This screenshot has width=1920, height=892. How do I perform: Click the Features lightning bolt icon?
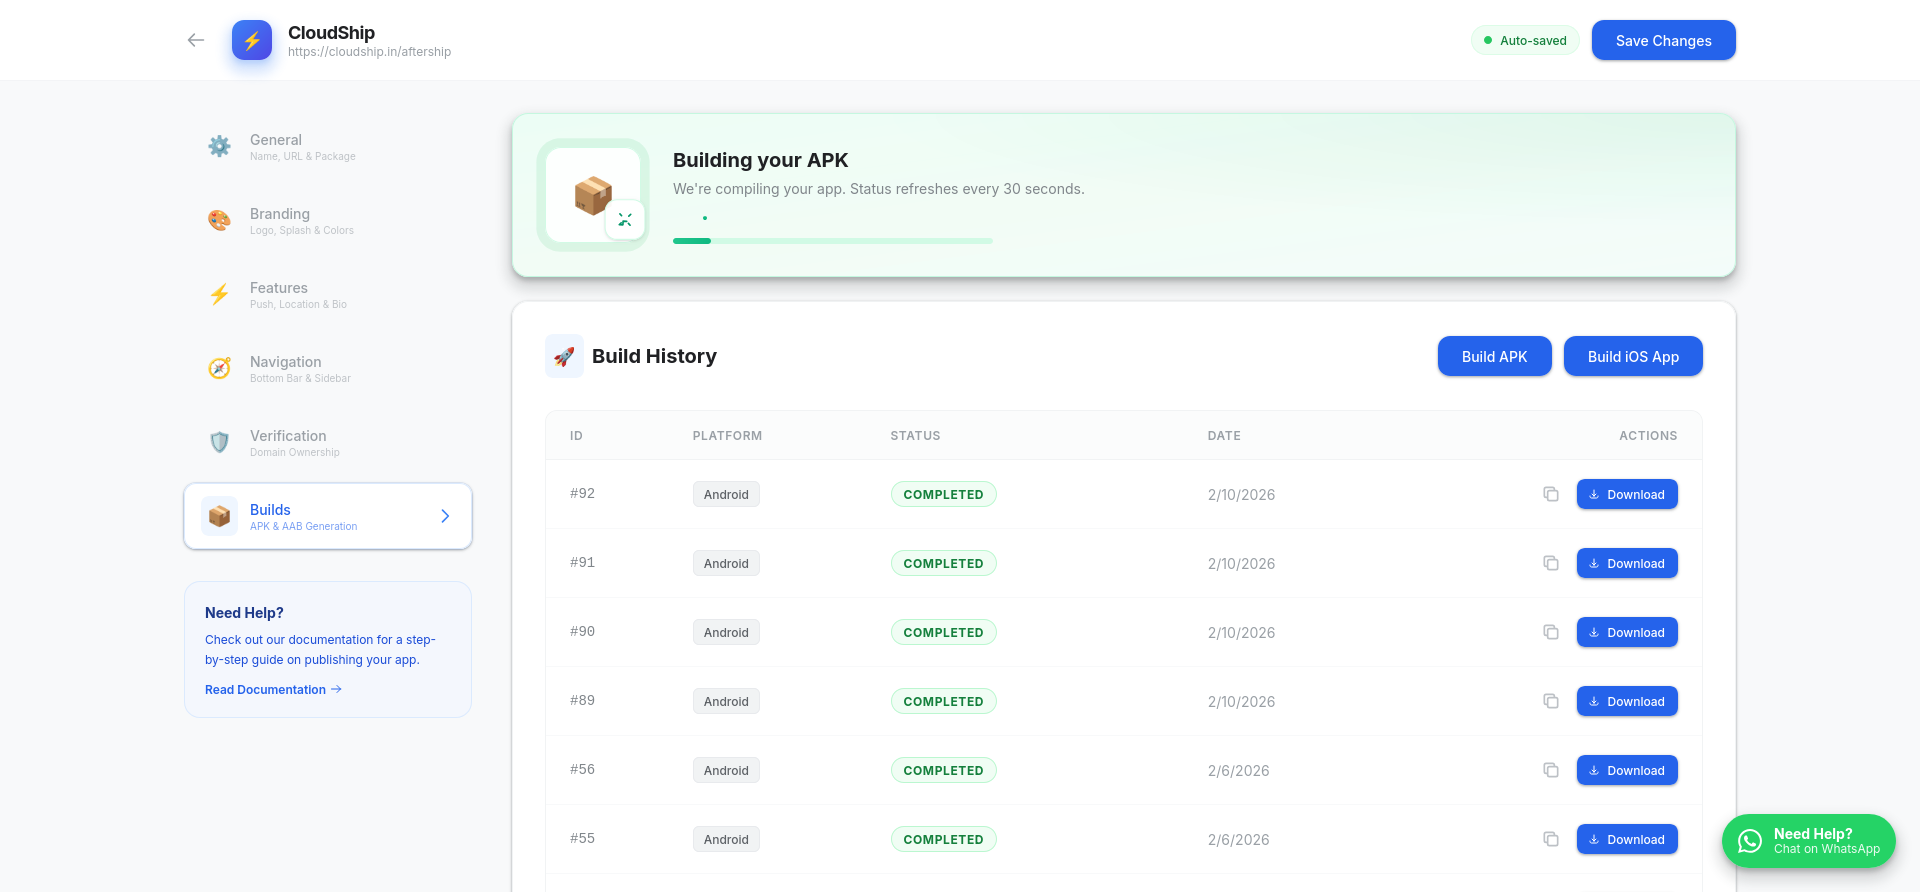point(219,294)
